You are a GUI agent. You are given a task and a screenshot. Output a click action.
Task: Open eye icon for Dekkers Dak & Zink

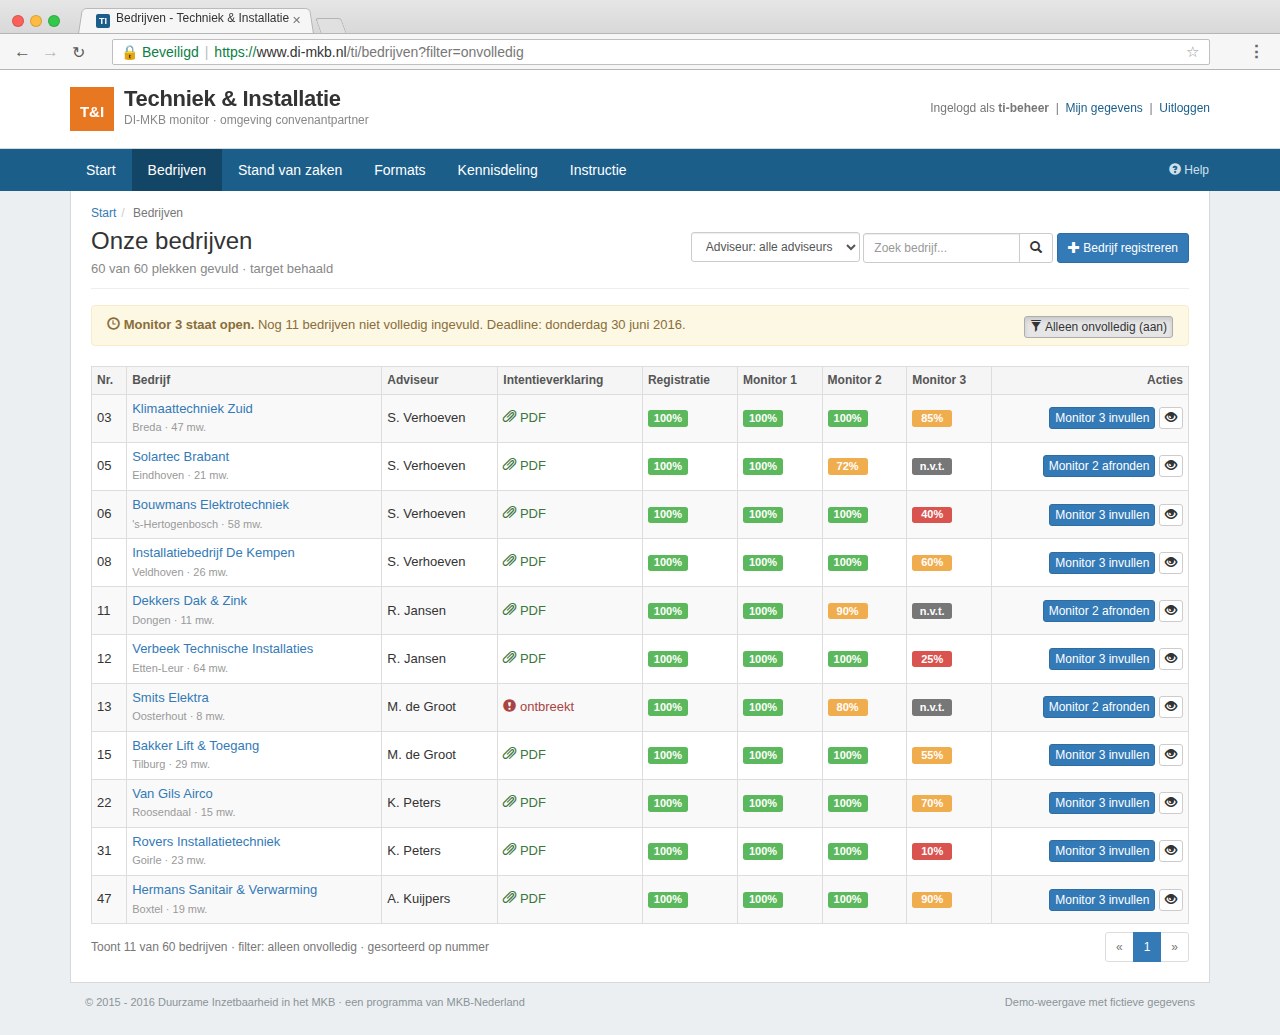[x=1170, y=611]
